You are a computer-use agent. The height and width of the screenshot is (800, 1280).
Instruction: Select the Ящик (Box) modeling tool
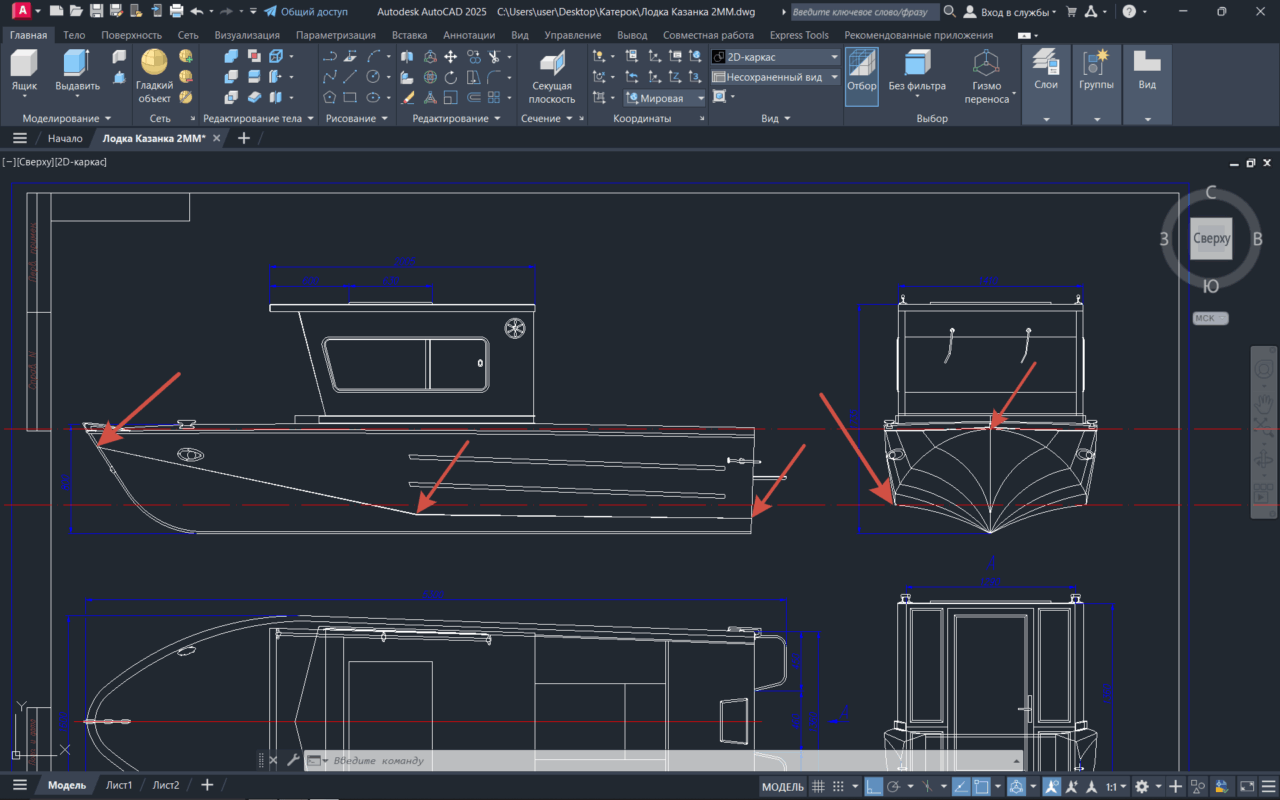click(x=24, y=65)
